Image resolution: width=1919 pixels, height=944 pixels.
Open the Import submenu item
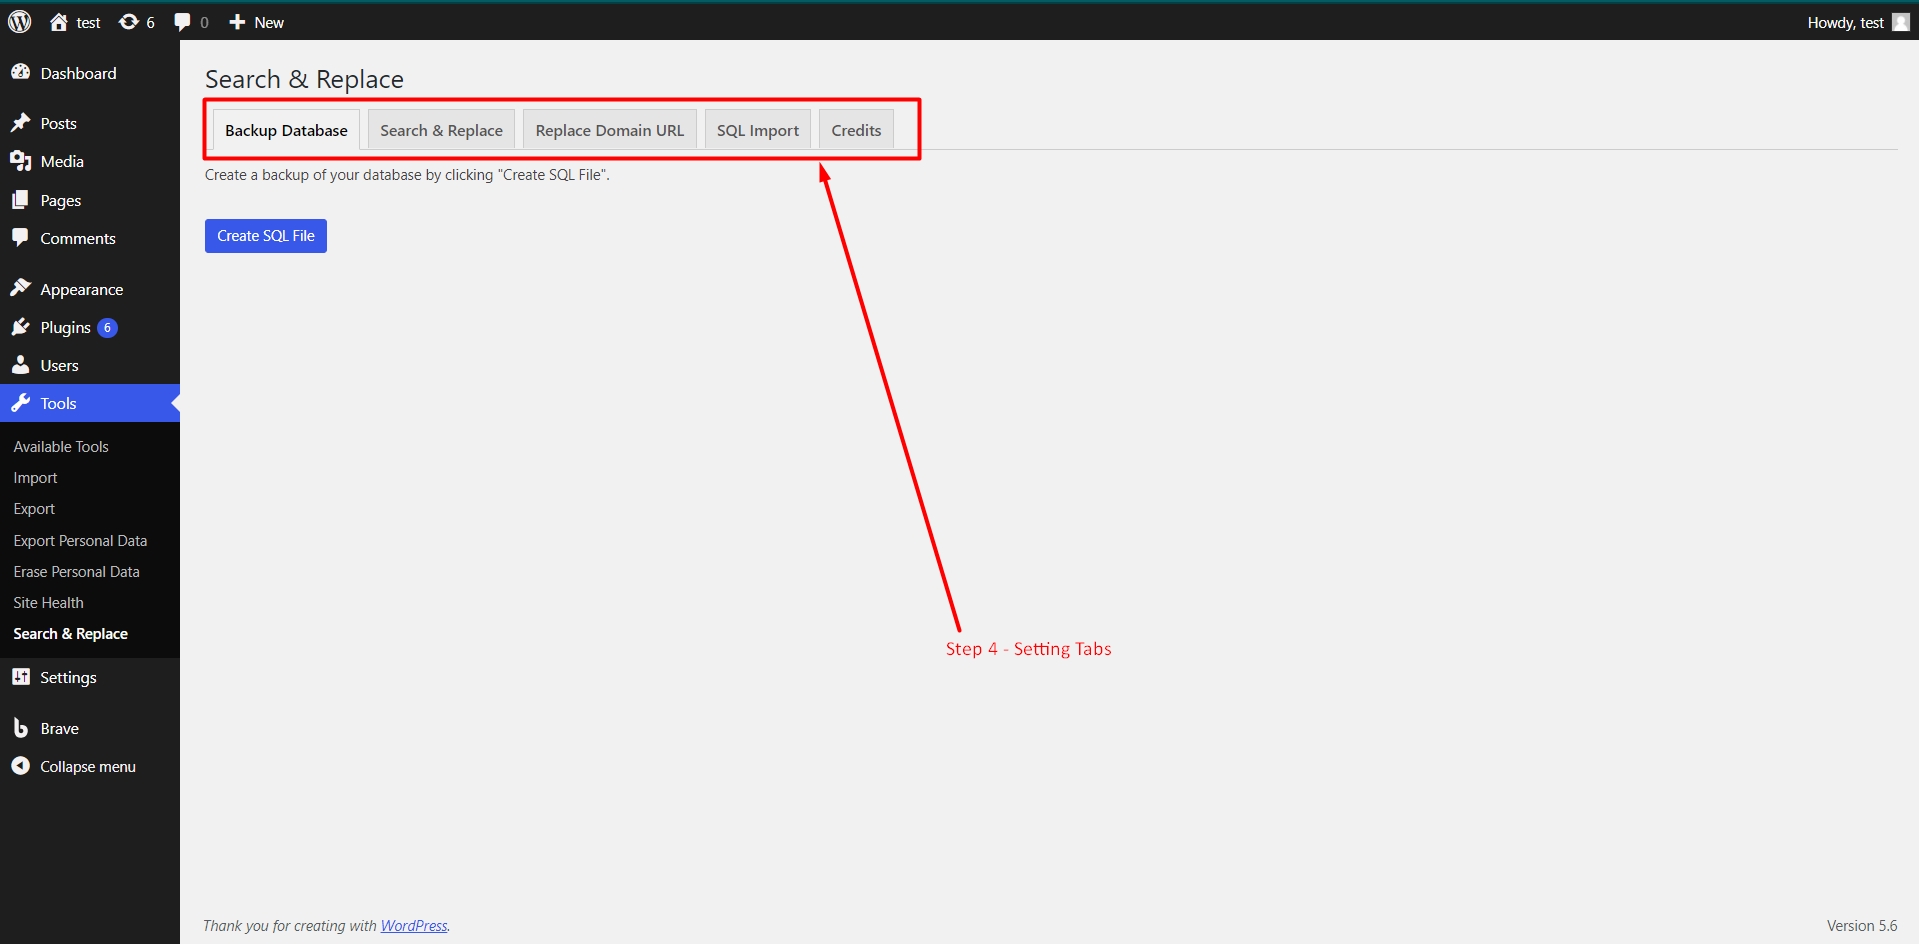click(35, 478)
